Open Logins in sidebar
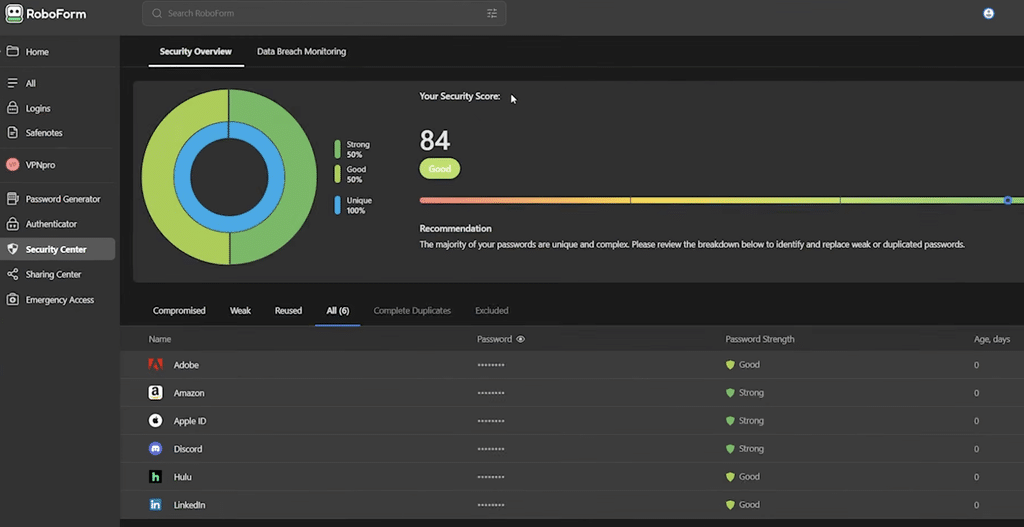Image resolution: width=1024 pixels, height=527 pixels. pyautogui.click(x=59, y=108)
